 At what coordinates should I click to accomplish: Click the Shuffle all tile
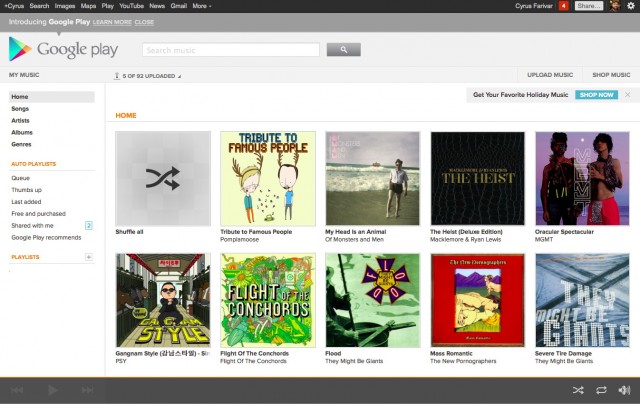click(x=162, y=178)
